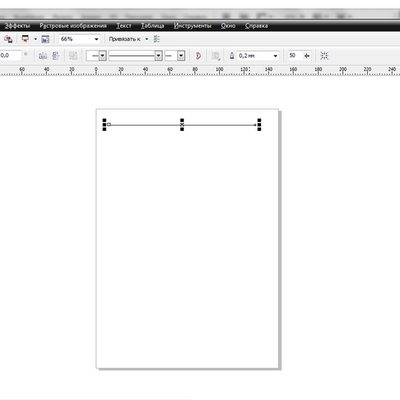Click the export icon left of the launcher
The image size is (400, 400).
(8, 39)
